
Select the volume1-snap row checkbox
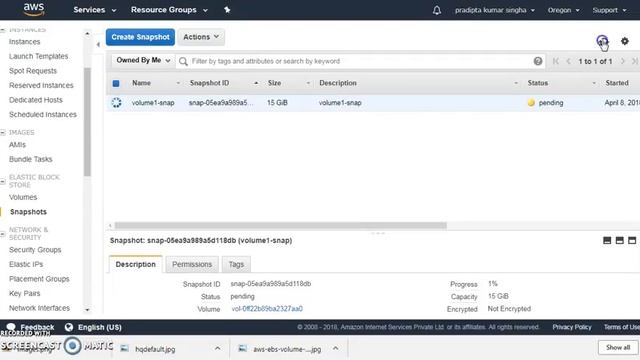pyautogui.click(x=116, y=102)
